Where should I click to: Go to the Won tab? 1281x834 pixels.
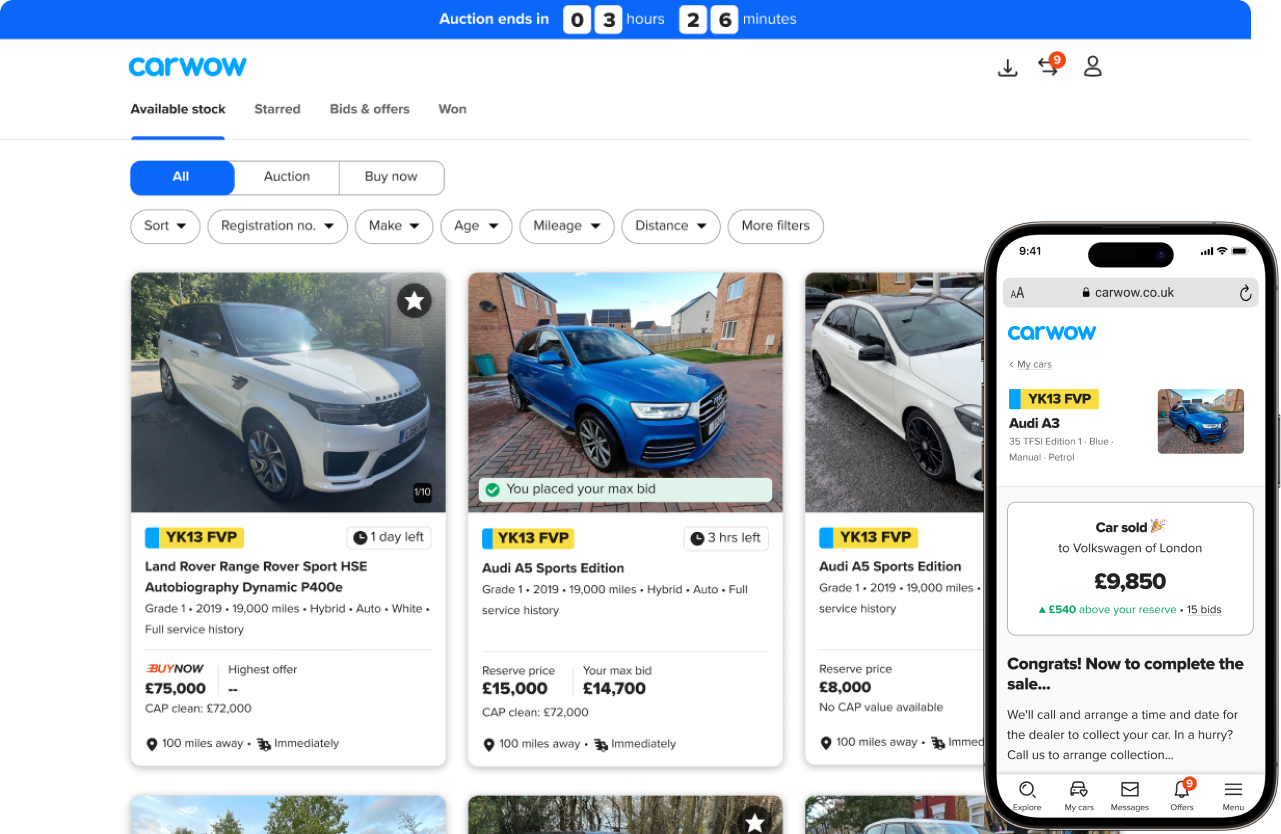click(452, 109)
